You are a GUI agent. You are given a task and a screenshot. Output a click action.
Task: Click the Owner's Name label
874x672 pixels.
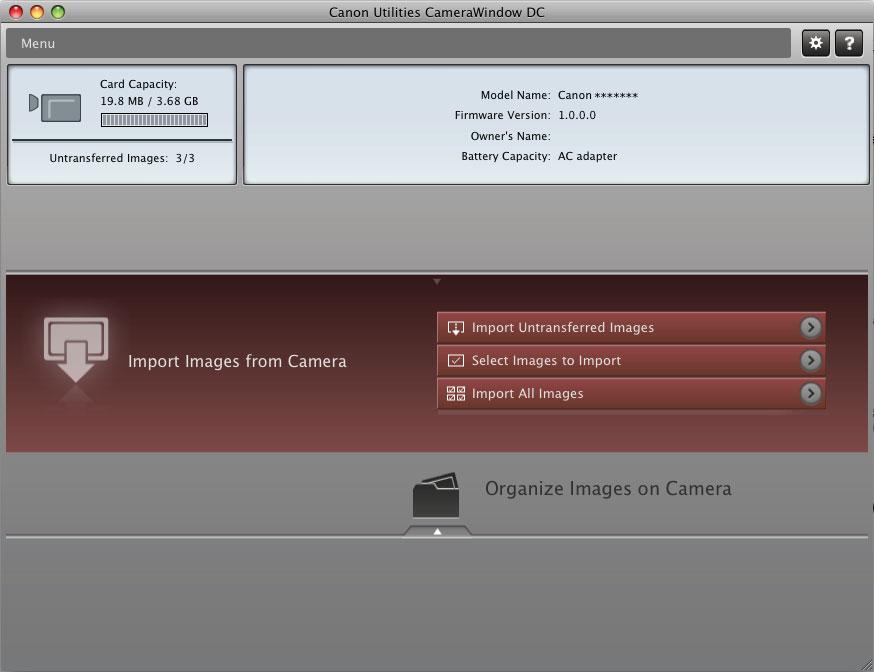(x=511, y=136)
